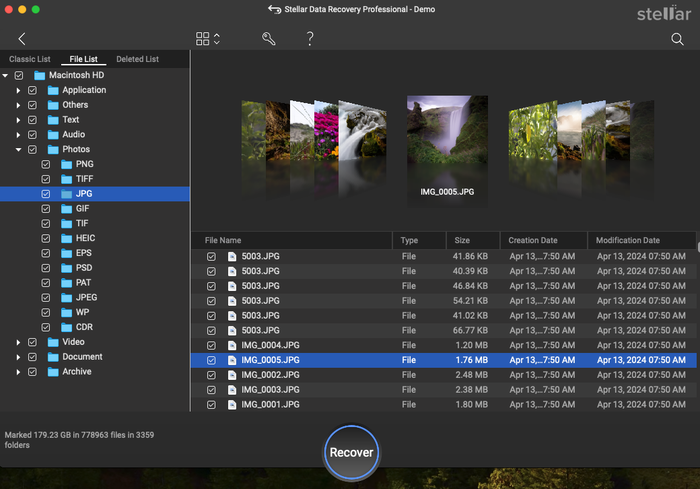Image resolution: width=700 pixels, height=489 pixels.
Task: Uncheck the JPEG folder checkbox
Action: point(46,297)
